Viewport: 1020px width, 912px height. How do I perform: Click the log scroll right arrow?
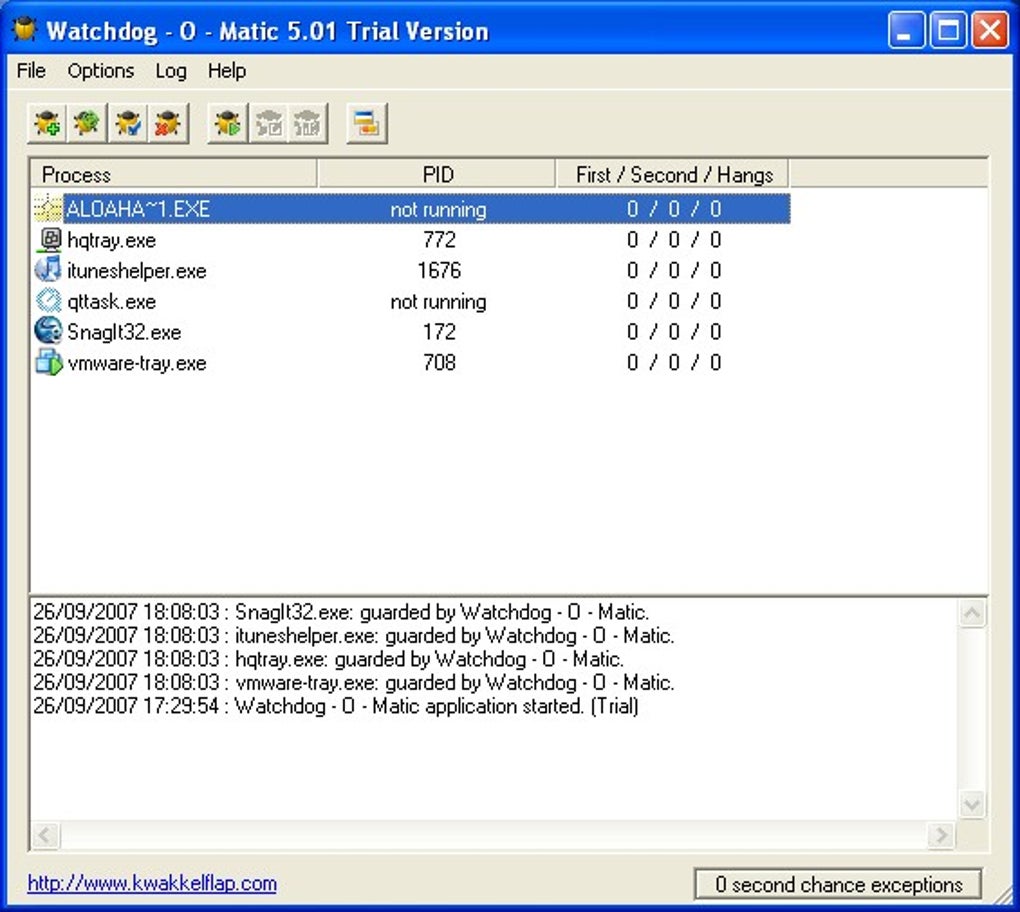[x=941, y=835]
